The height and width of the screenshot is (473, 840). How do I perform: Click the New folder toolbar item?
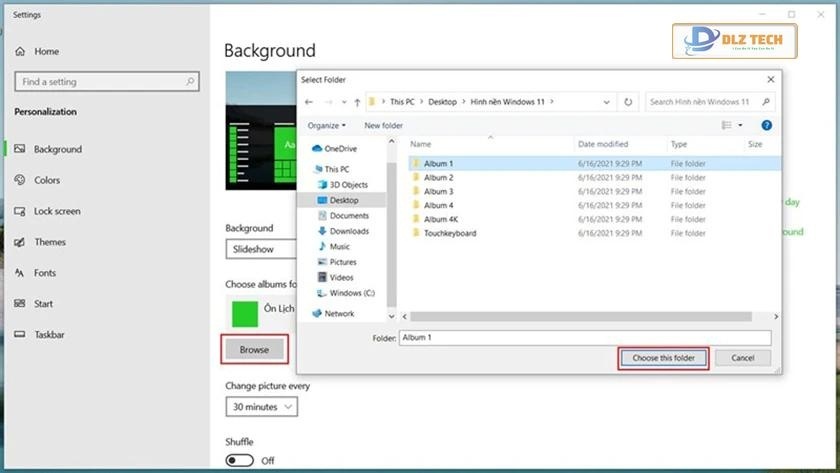pos(383,125)
